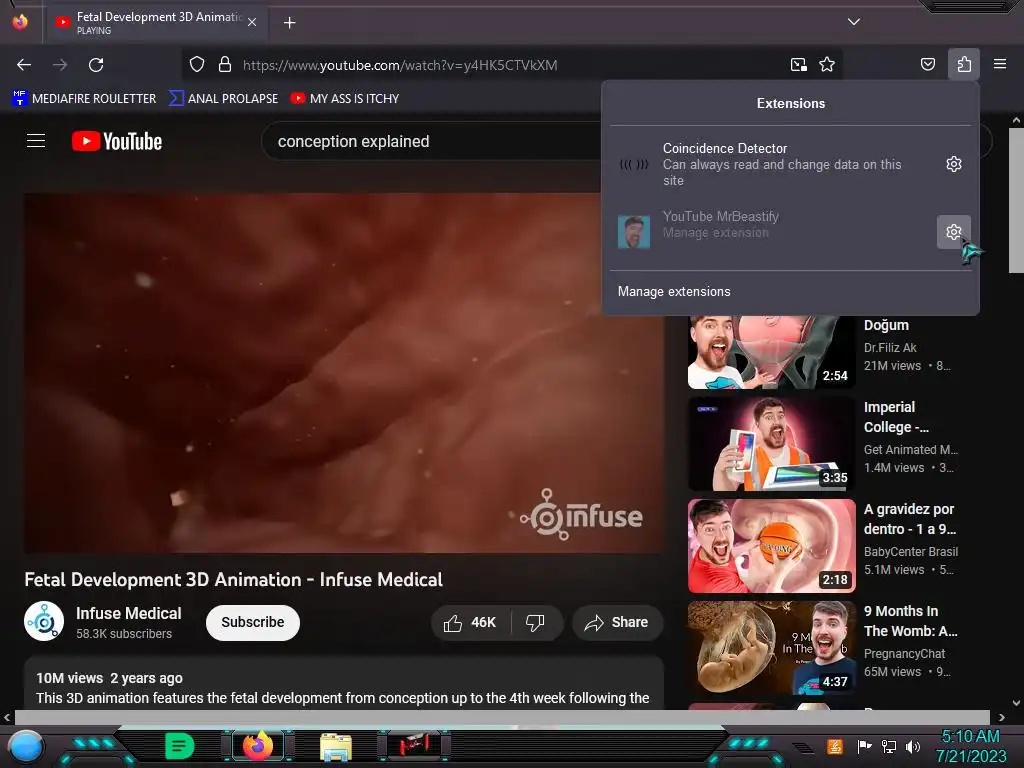Click the PregnancyChat channel name
The height and width of the screenshot is (768, 1024).
(904, 653)
